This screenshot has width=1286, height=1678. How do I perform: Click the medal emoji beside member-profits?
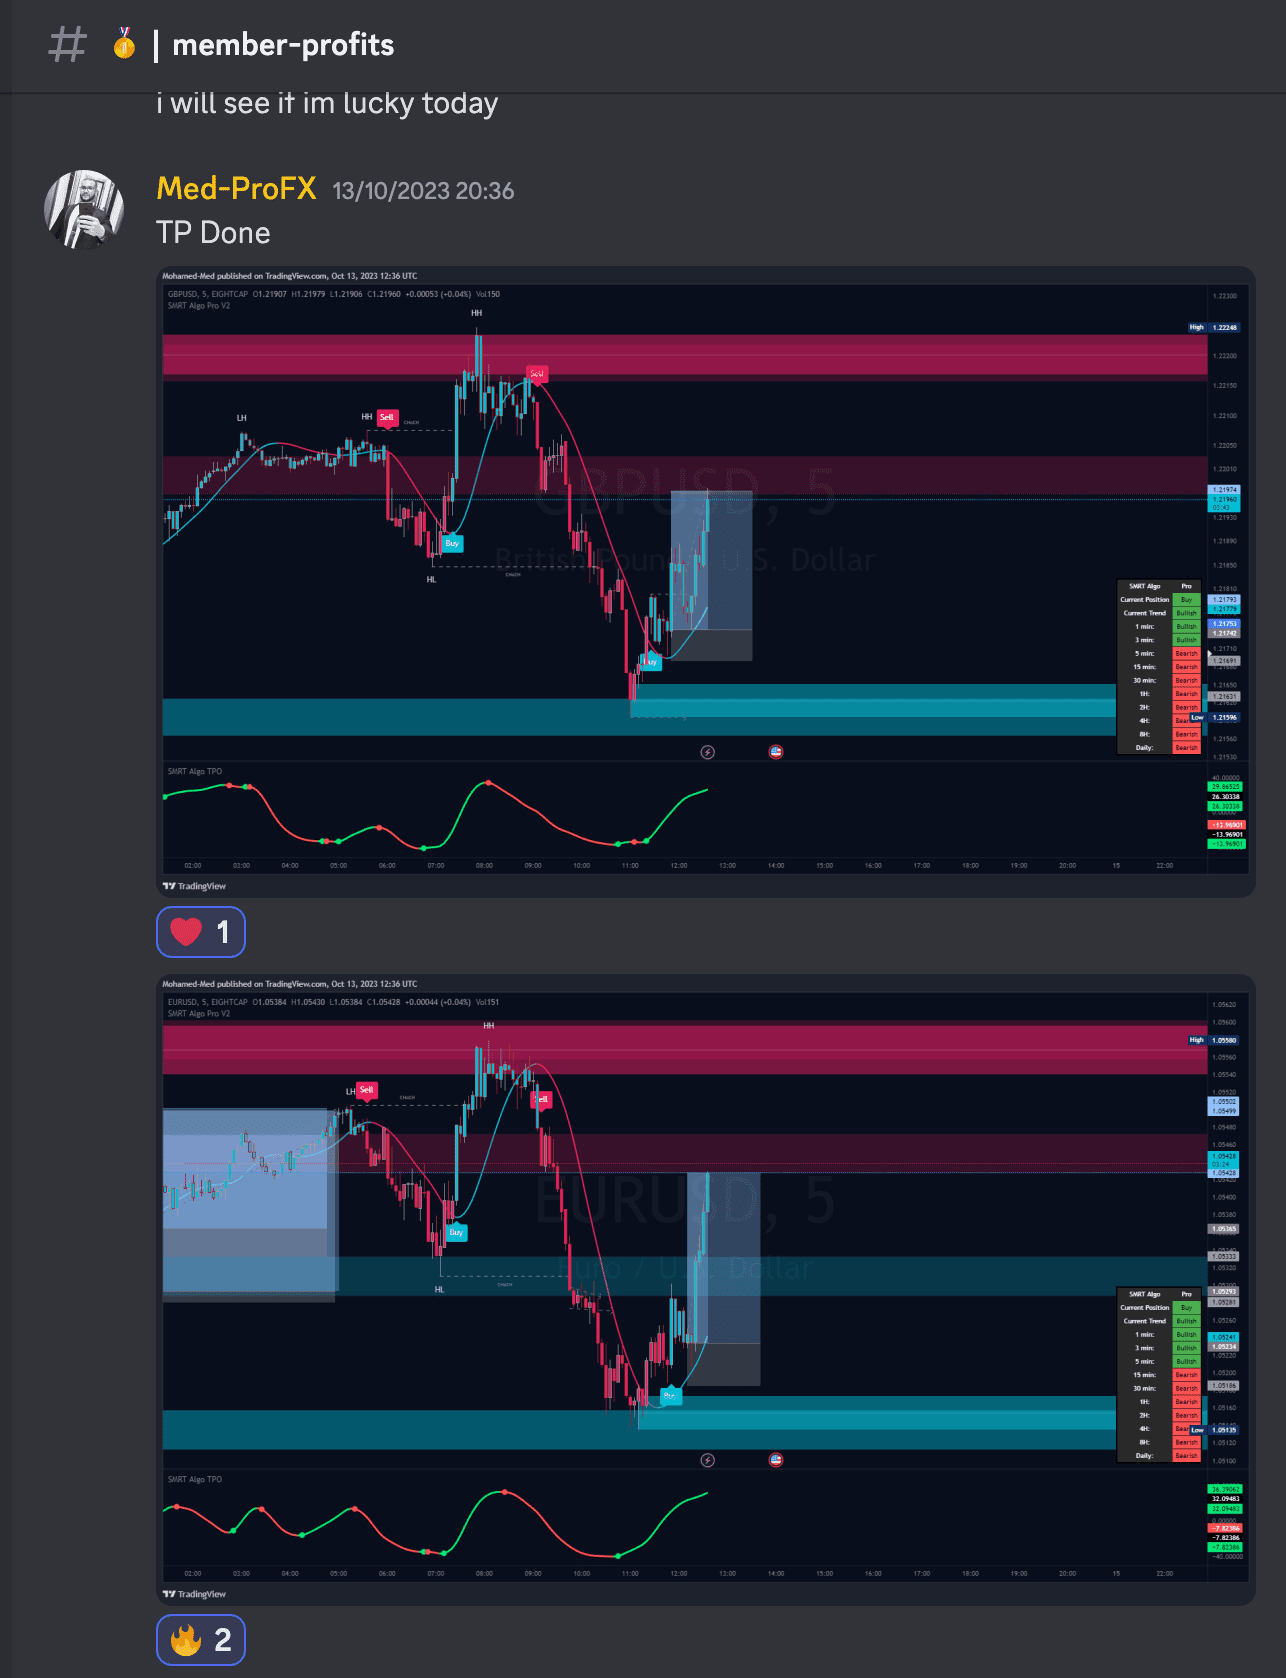pyautogui.click(x=124, y=44)
